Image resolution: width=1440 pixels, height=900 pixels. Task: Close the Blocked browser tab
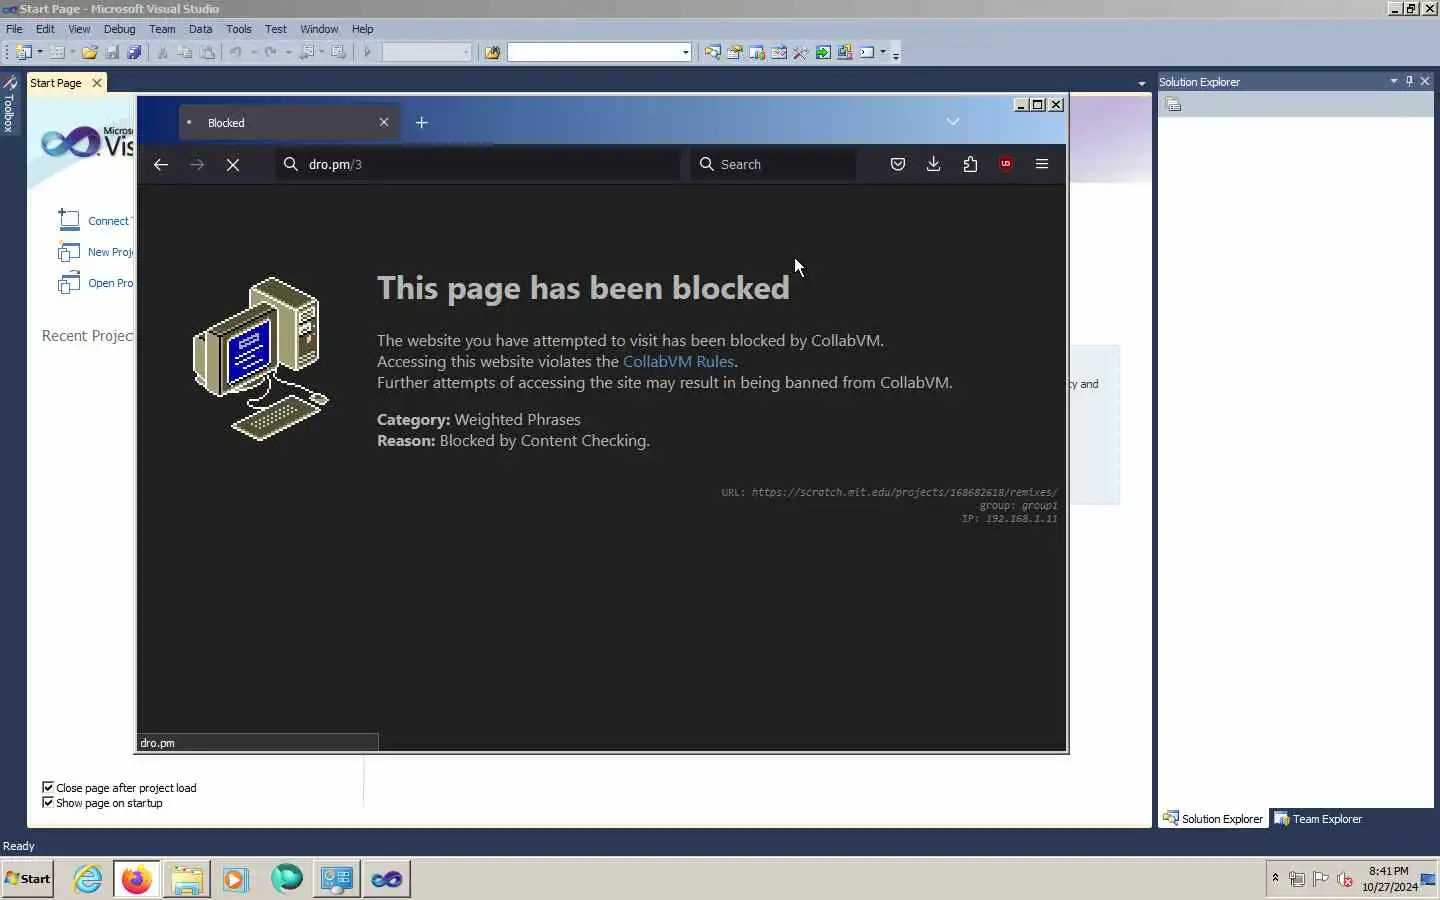click(384, 122)
